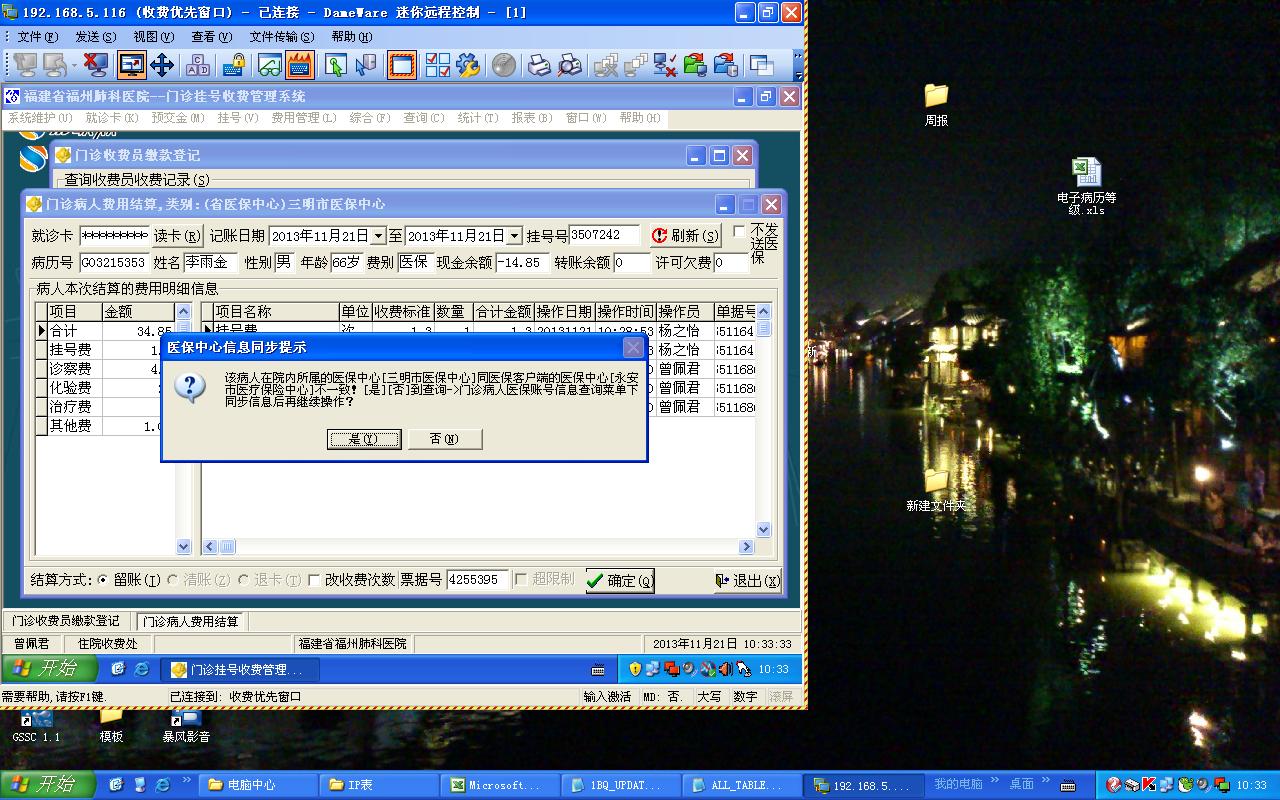1280x800 pixels.
Task: Click the remote 开始 Start button
Action: point(48,669)
